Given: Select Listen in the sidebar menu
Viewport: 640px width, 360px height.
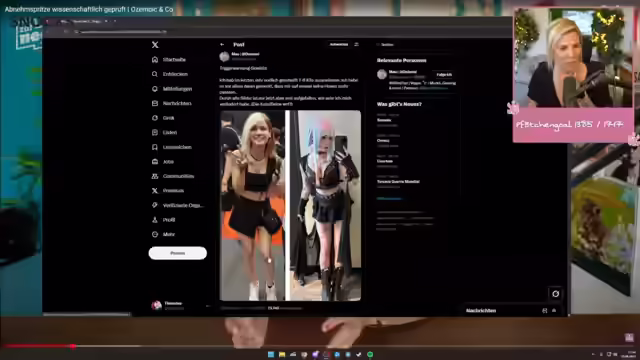Looking at the screenshot, I should point(164,132).
